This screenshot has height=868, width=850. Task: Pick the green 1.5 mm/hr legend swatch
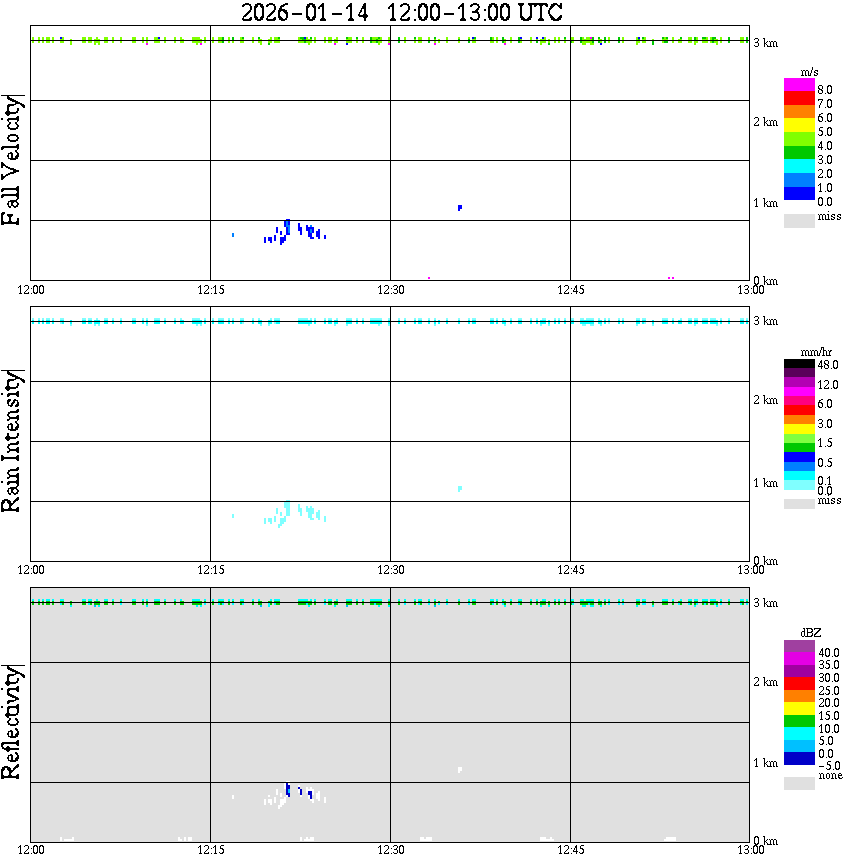click(x=799, y=447)
